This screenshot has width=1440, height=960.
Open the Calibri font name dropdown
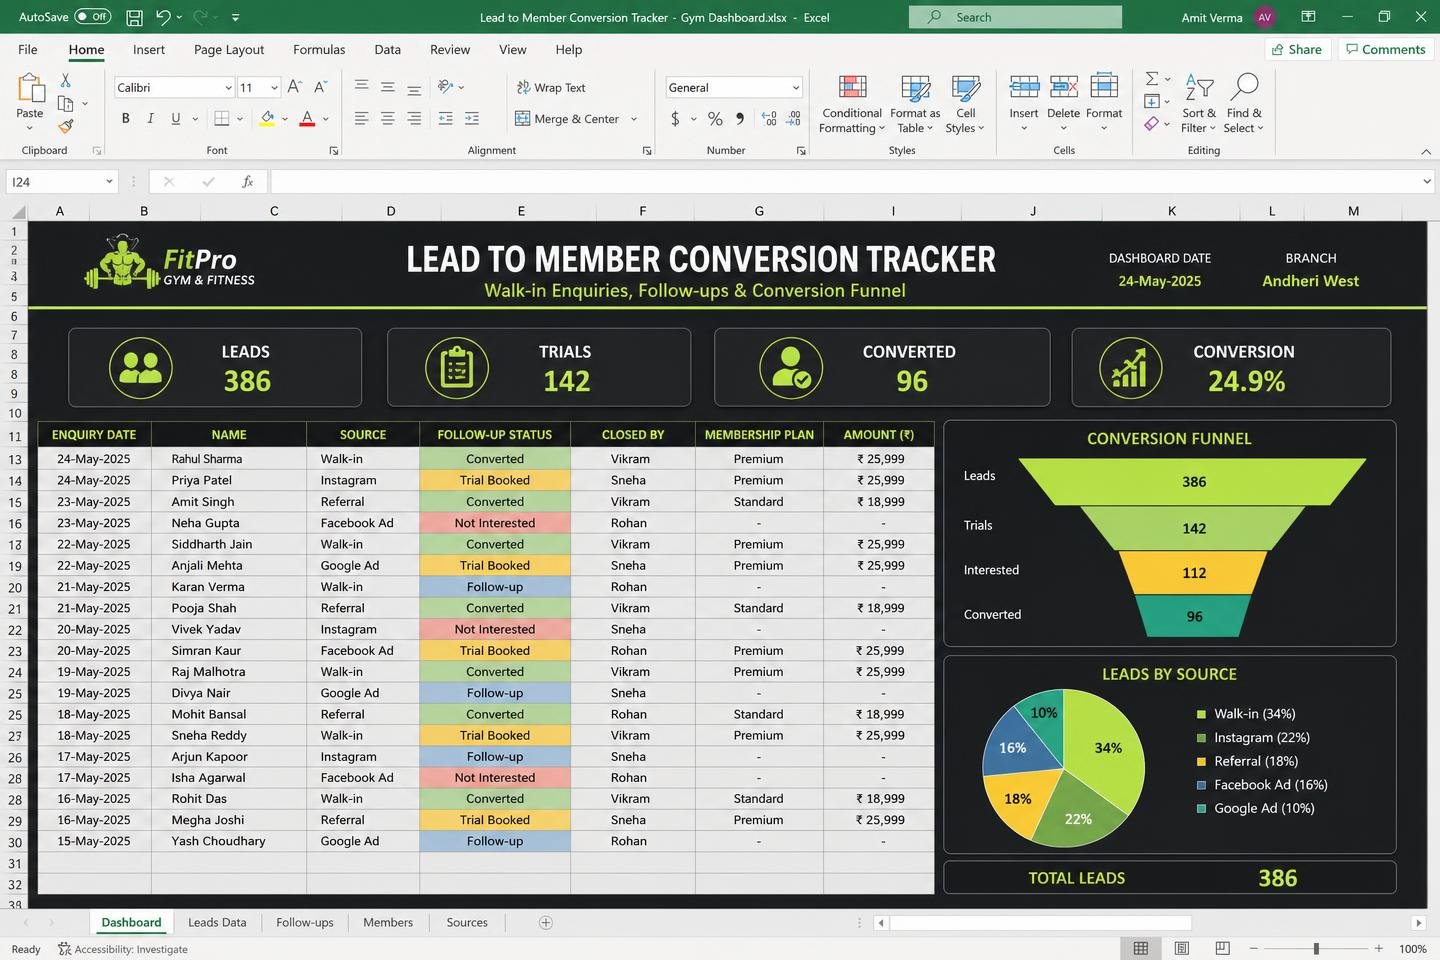pyautogui.click(x=228, y=88)
